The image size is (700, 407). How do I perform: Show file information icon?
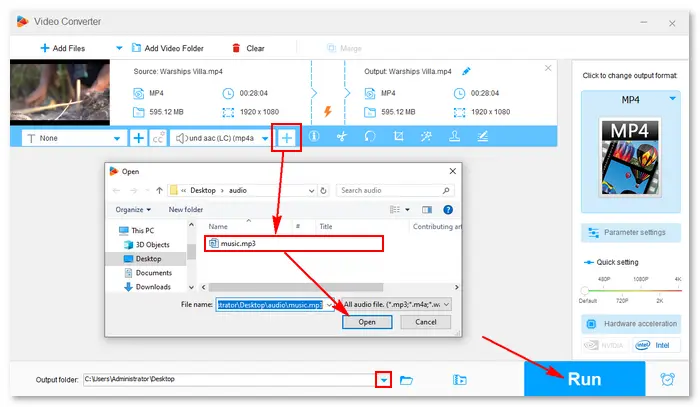[x=314, y=137]
